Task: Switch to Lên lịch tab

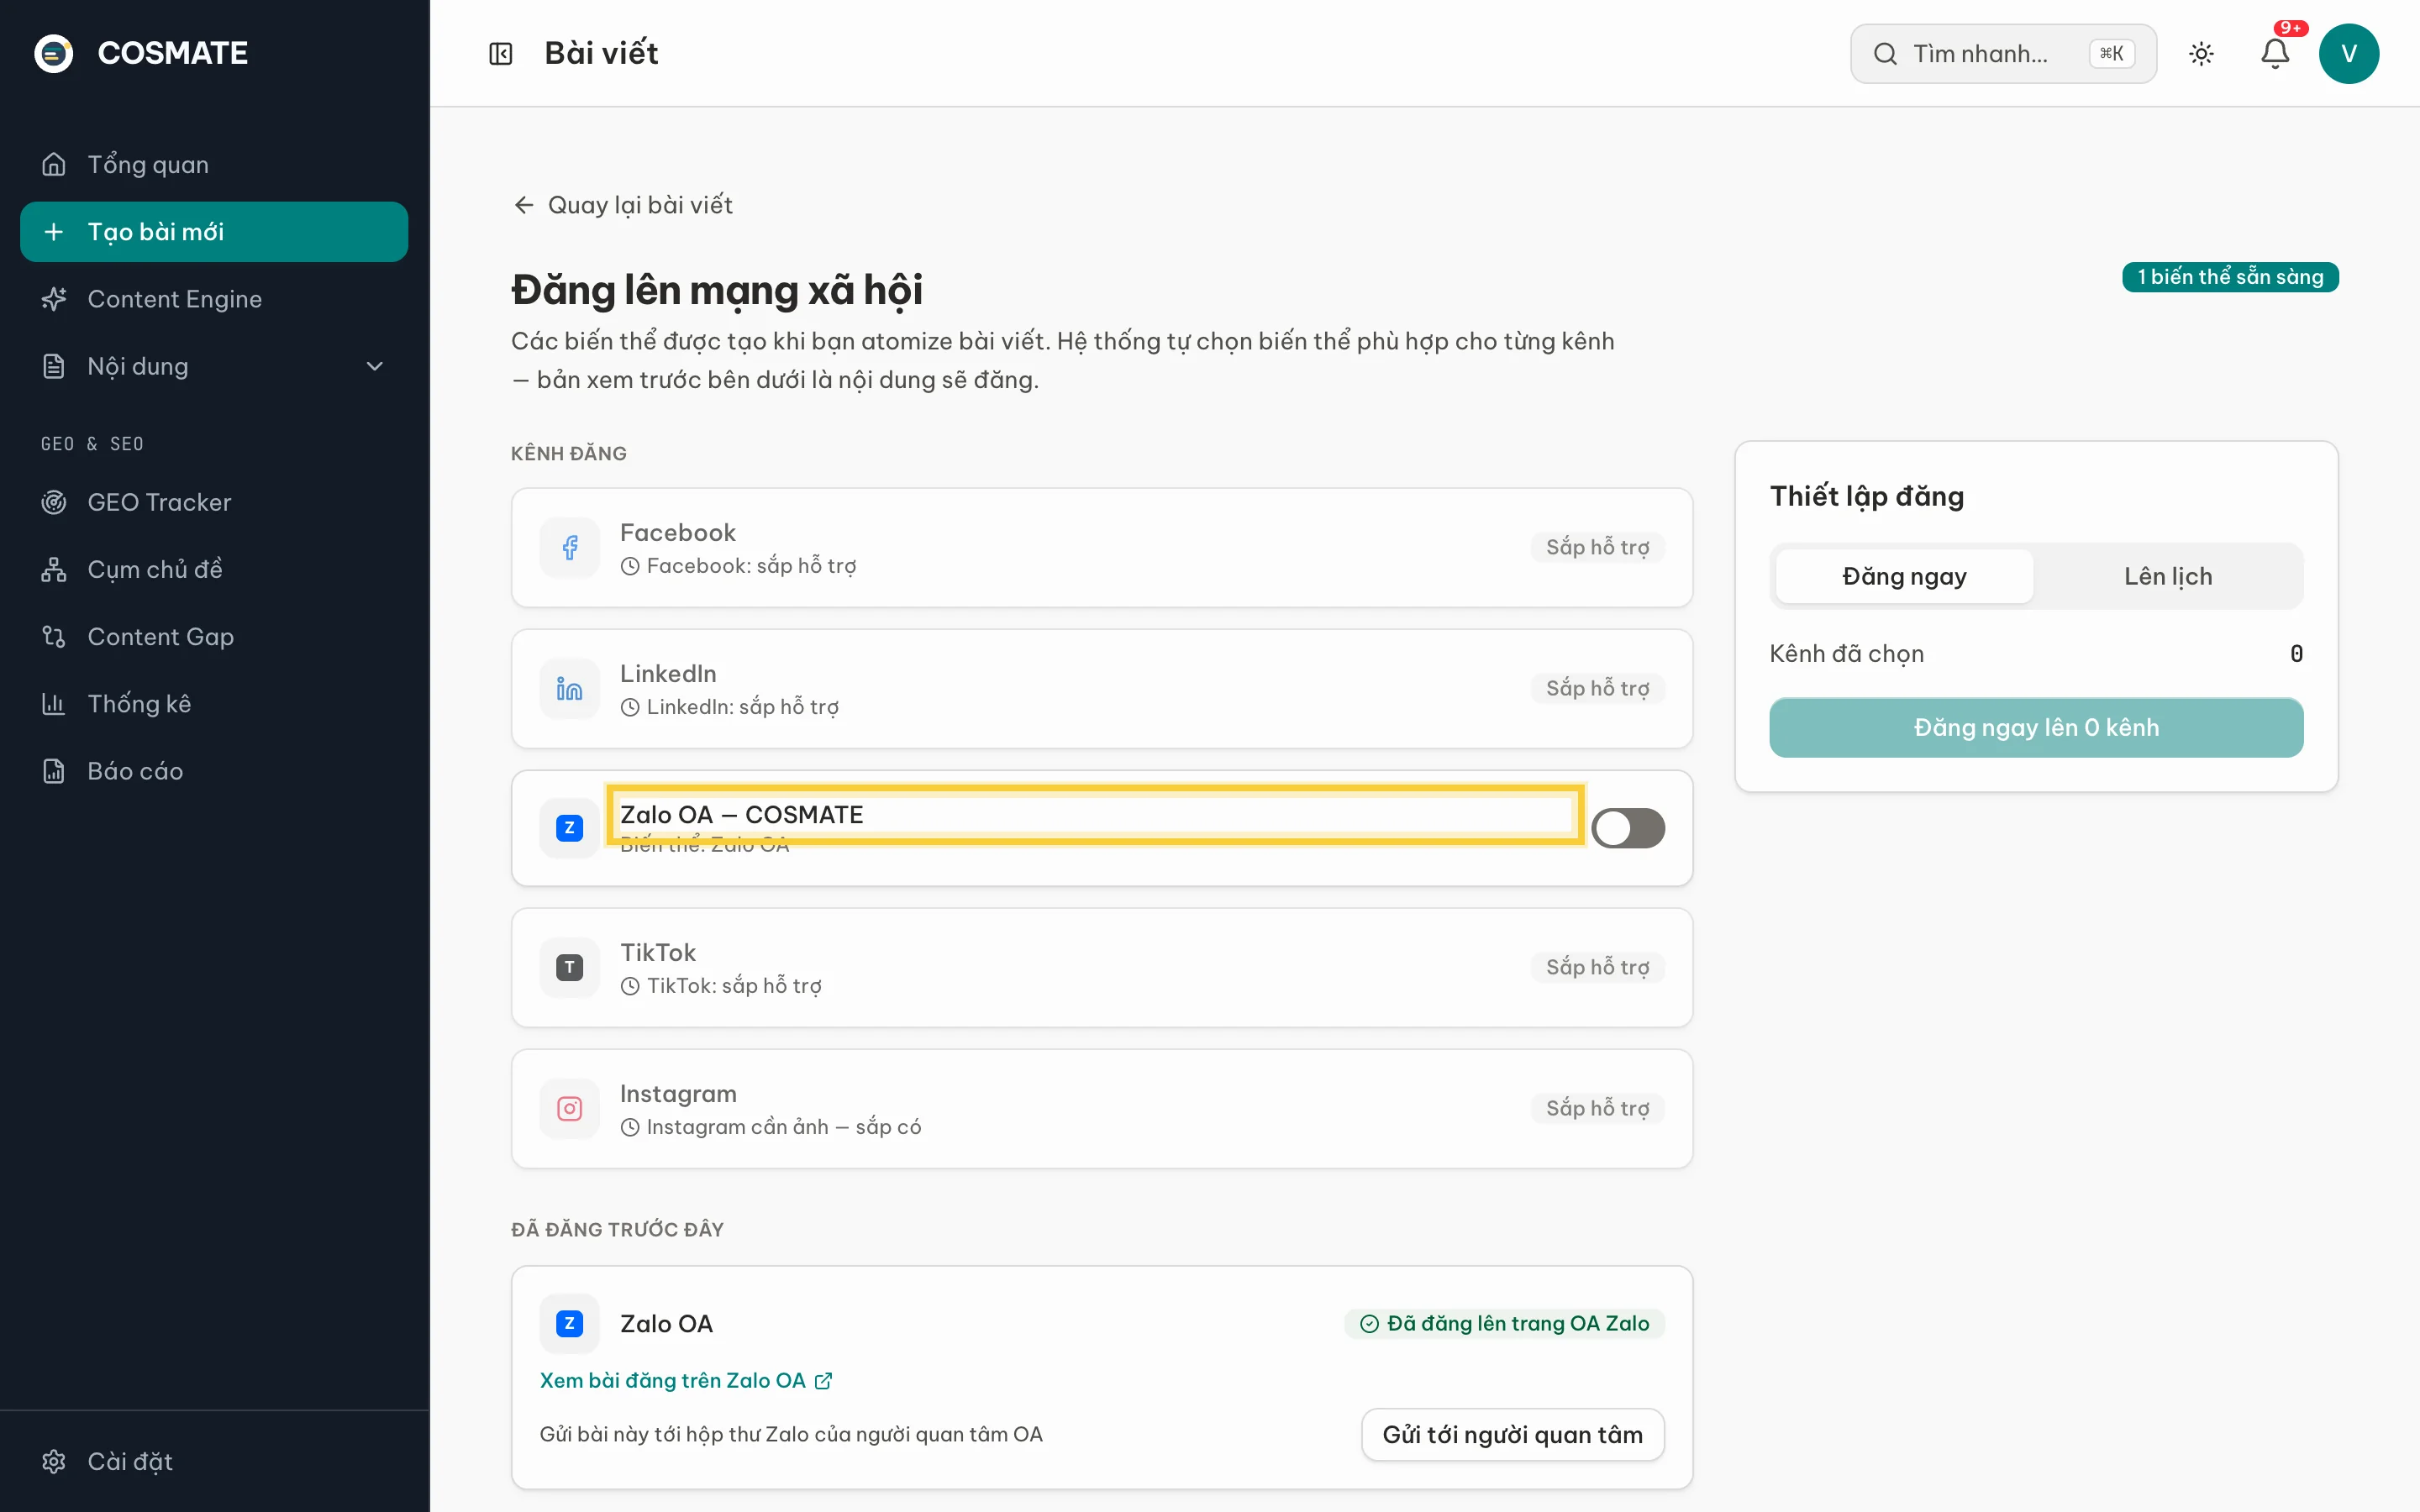Action: coord(2167,576)
